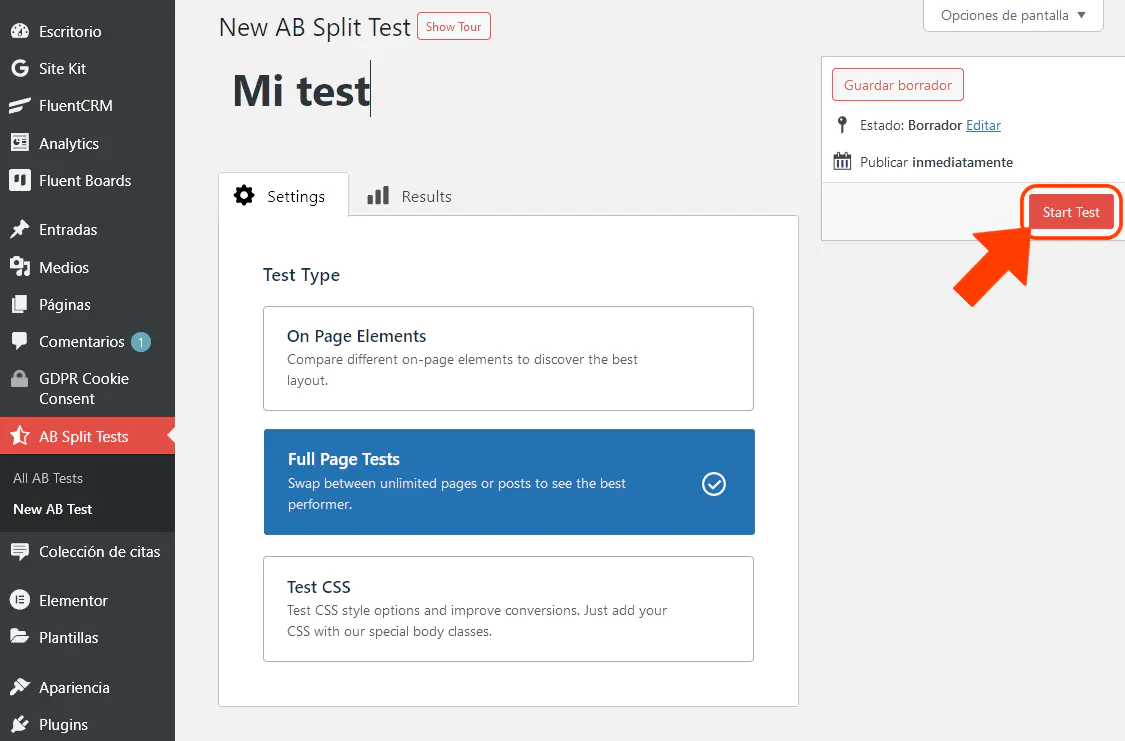This screenshot has width=1125, height=741.
Task: Open All AB Tests submenu item
Action: [x=48, y=478]
